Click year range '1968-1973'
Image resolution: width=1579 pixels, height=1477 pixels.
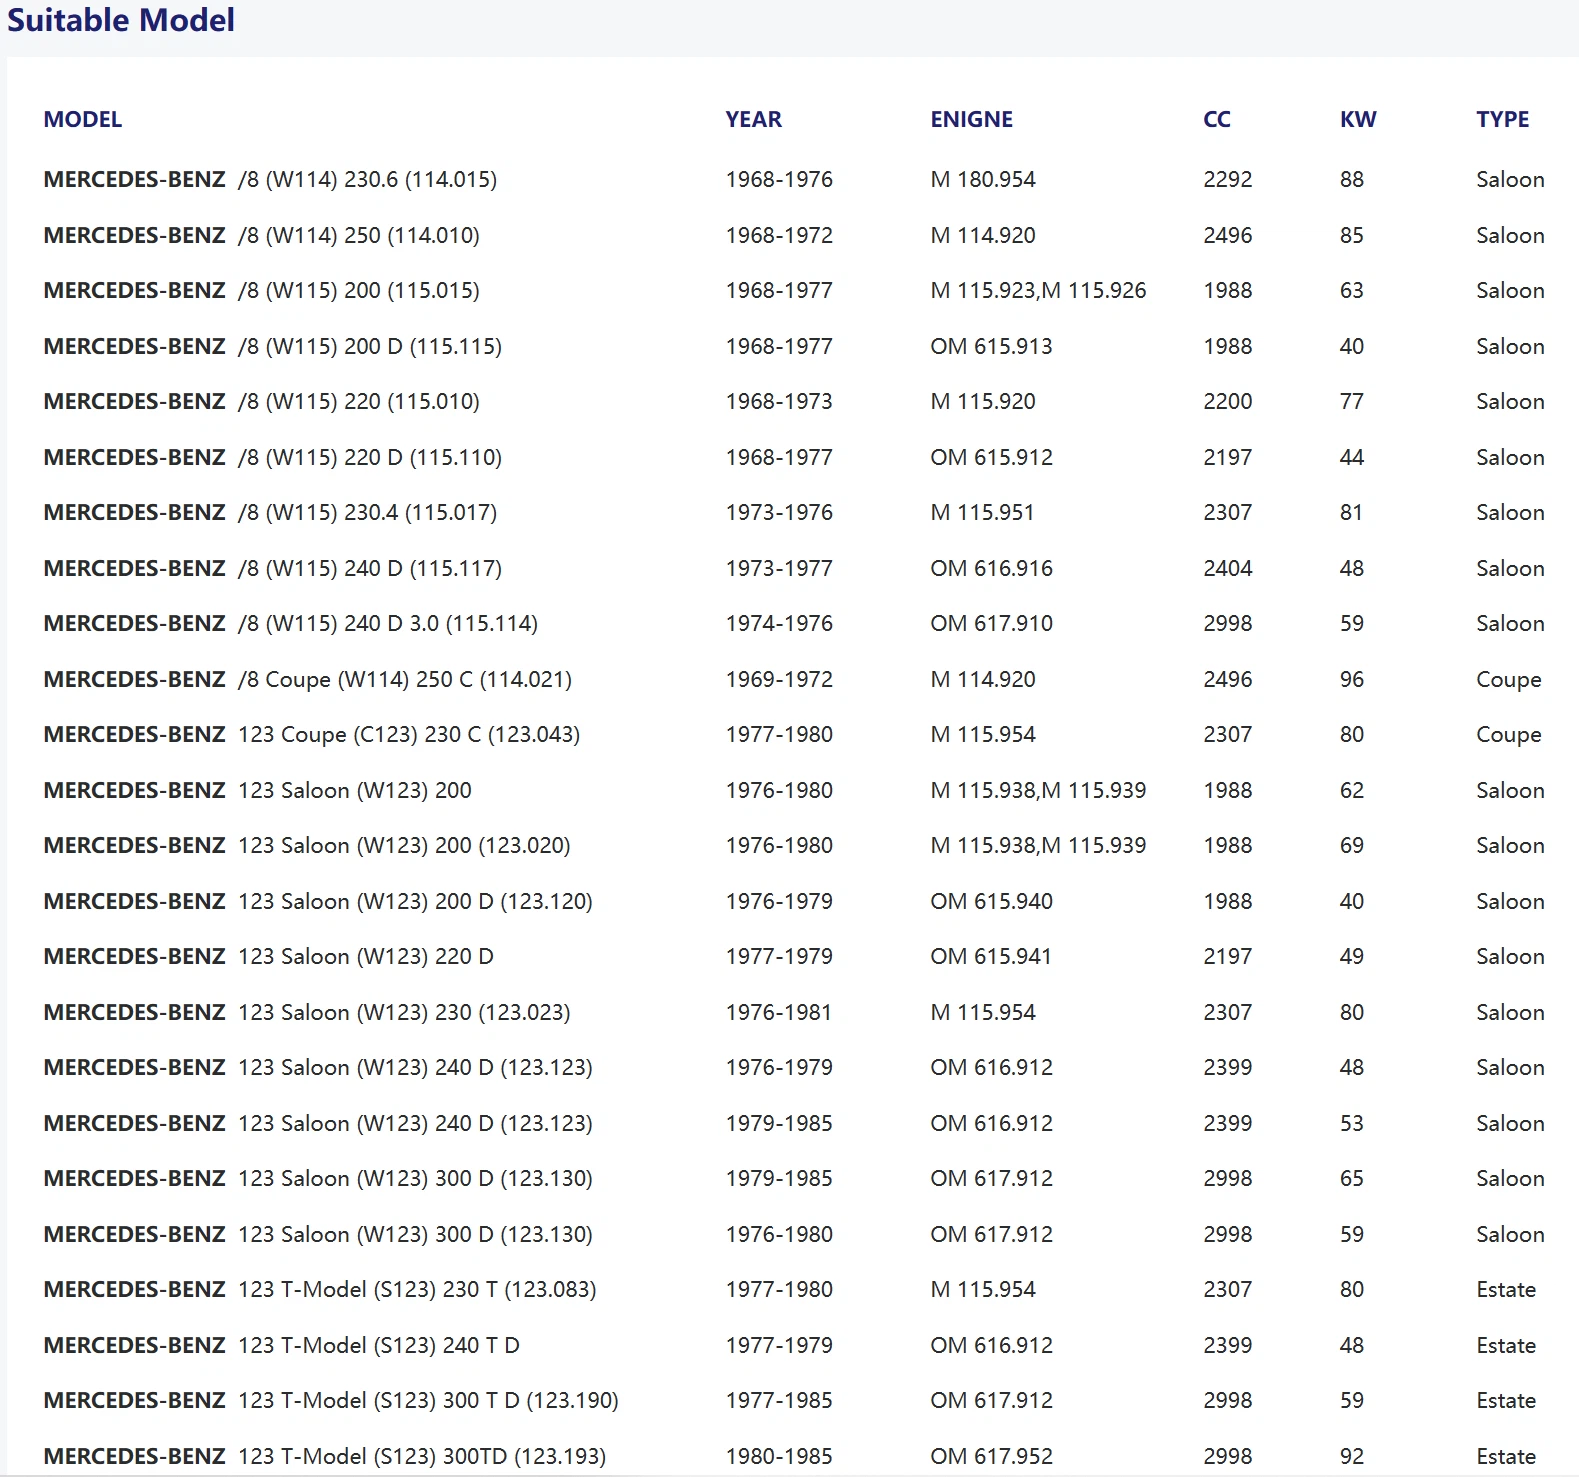pos(779,401)
